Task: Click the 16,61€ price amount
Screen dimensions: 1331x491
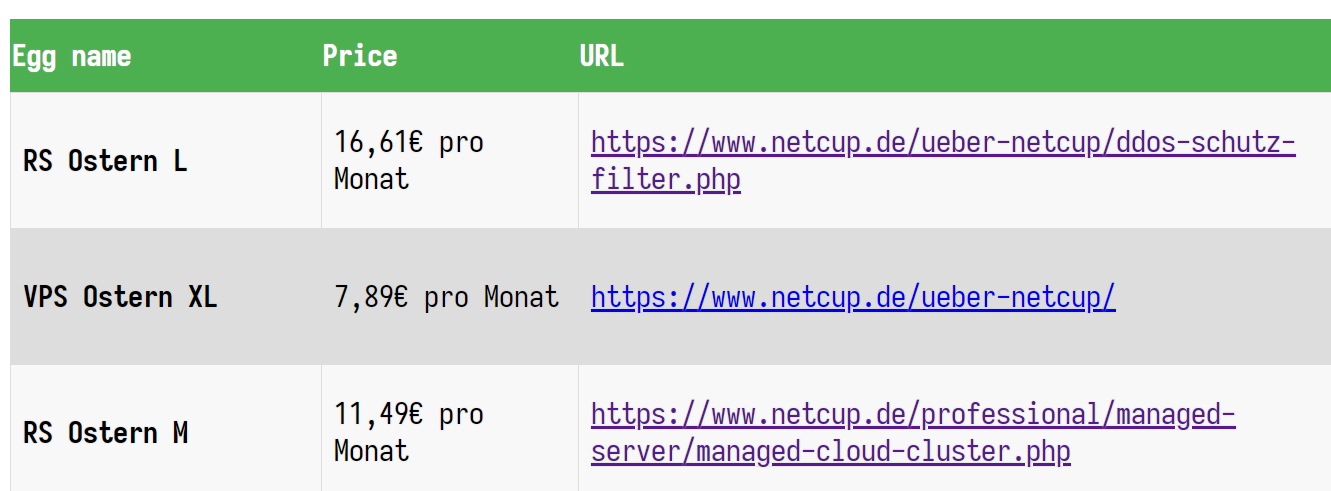Action: tap(379, 143)
